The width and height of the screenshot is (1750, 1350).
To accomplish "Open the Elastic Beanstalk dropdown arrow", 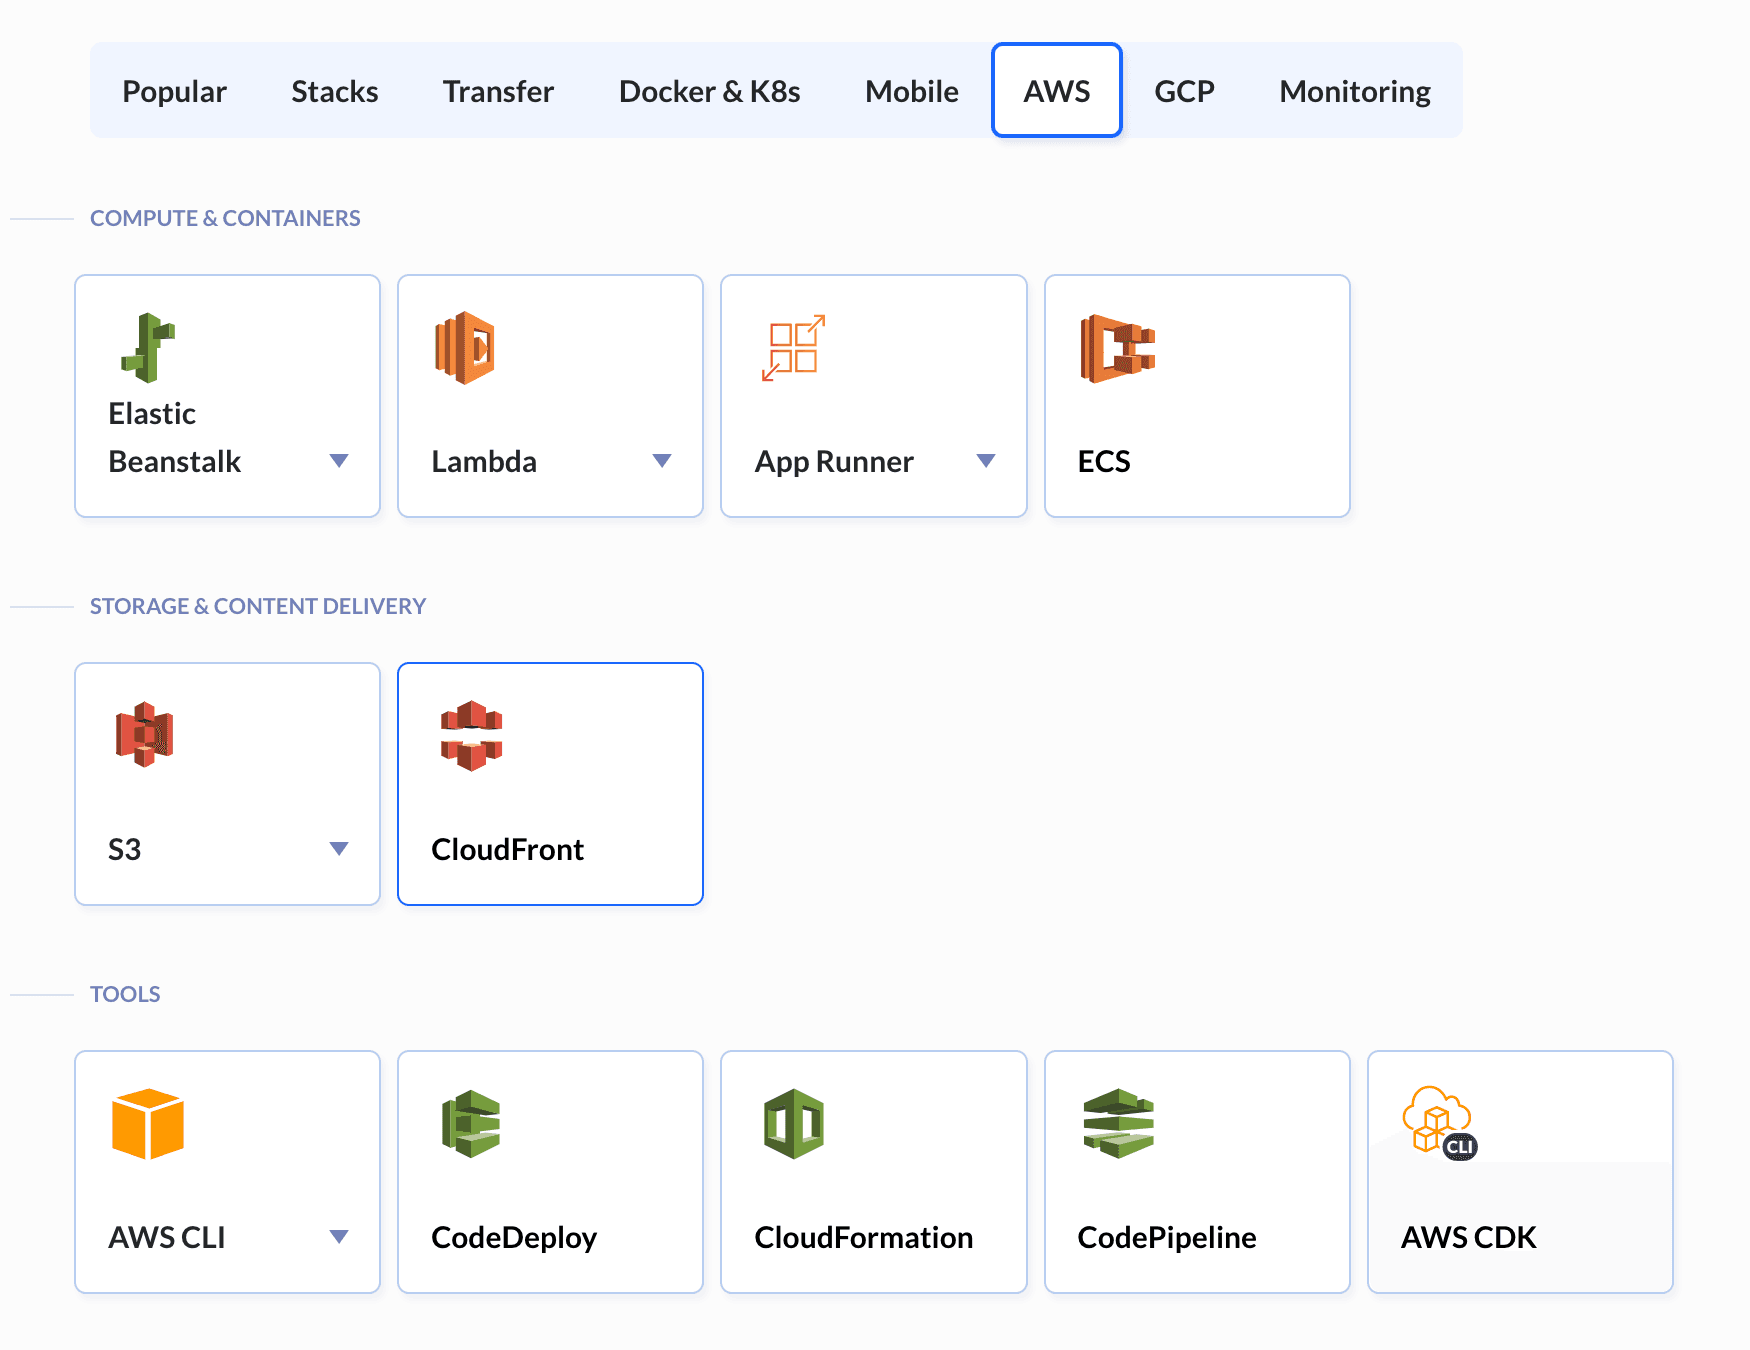I will (340, 461).
